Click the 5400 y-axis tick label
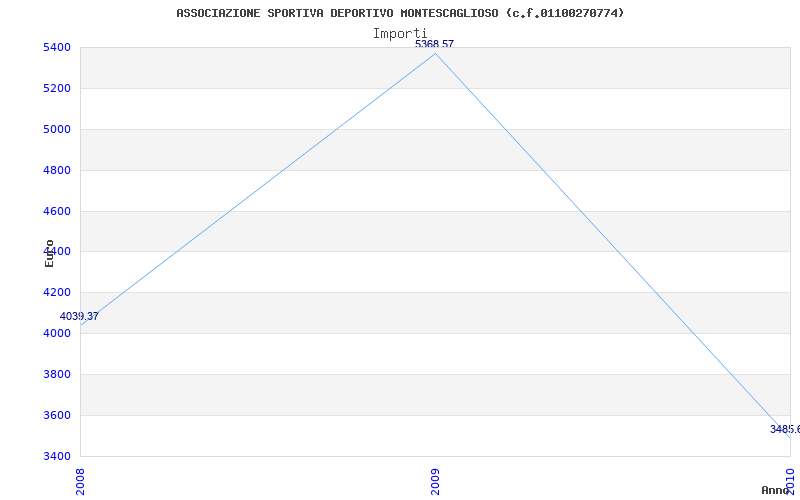The height and width of the screenshot is (500, 800). tap(56, 47)
